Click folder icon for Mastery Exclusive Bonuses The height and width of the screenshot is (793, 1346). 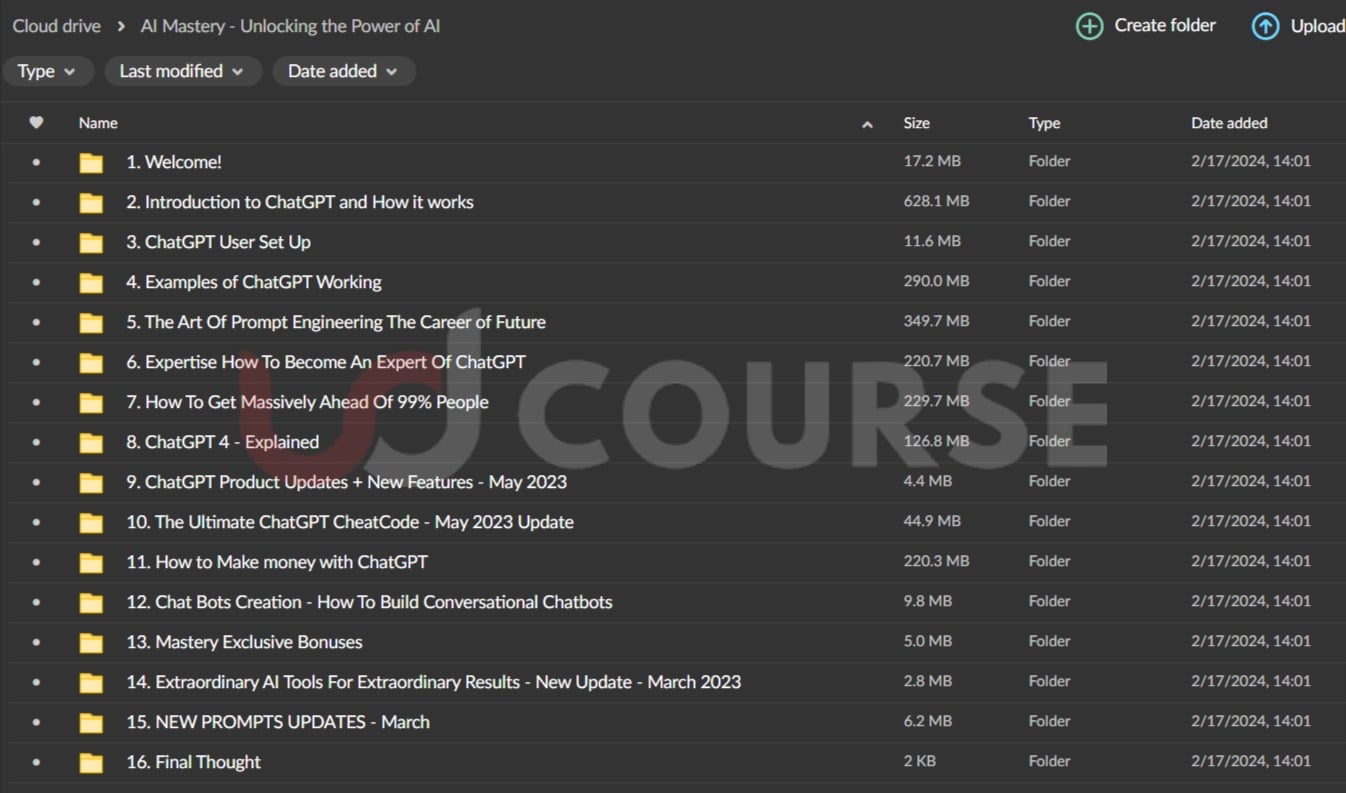(x=91, y=642)
